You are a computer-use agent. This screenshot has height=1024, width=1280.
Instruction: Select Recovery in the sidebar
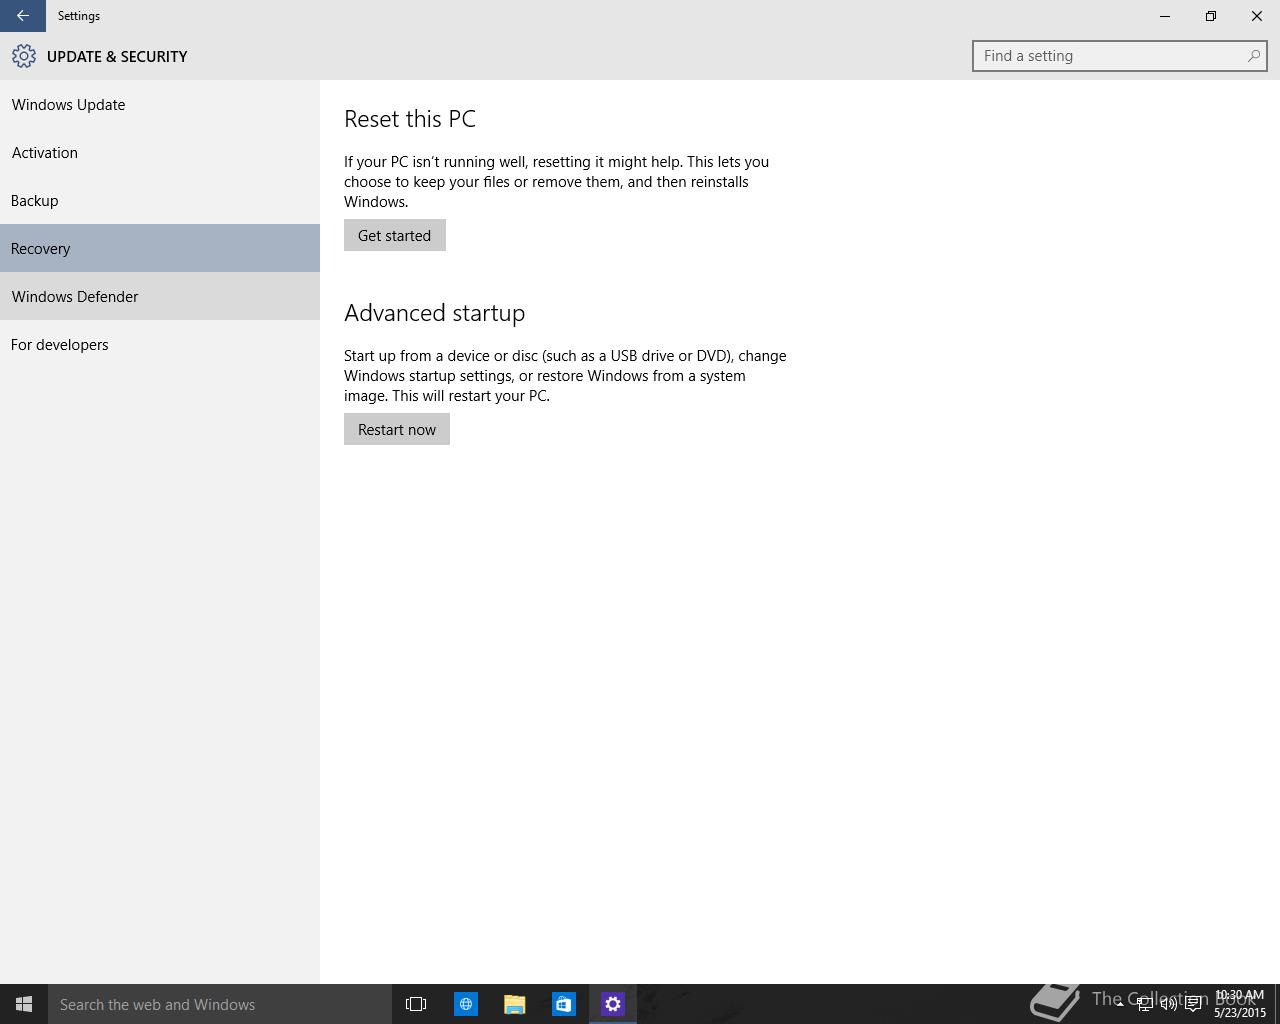160,248
